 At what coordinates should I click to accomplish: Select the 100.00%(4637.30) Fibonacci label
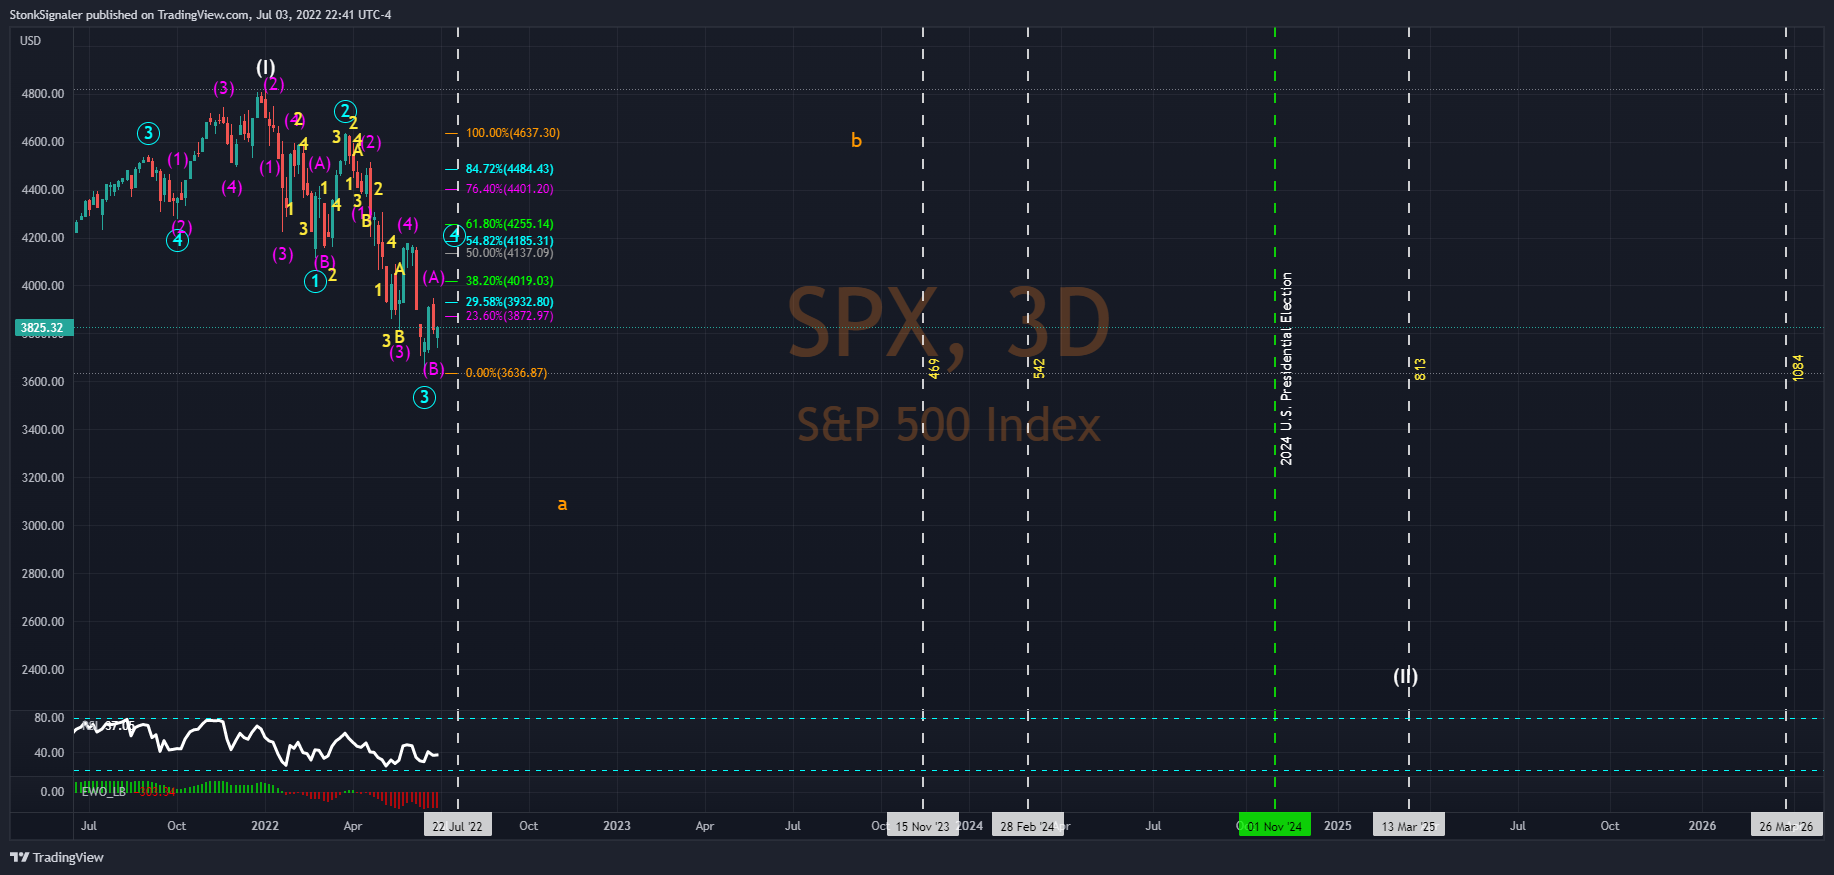(x=513, y=133)
